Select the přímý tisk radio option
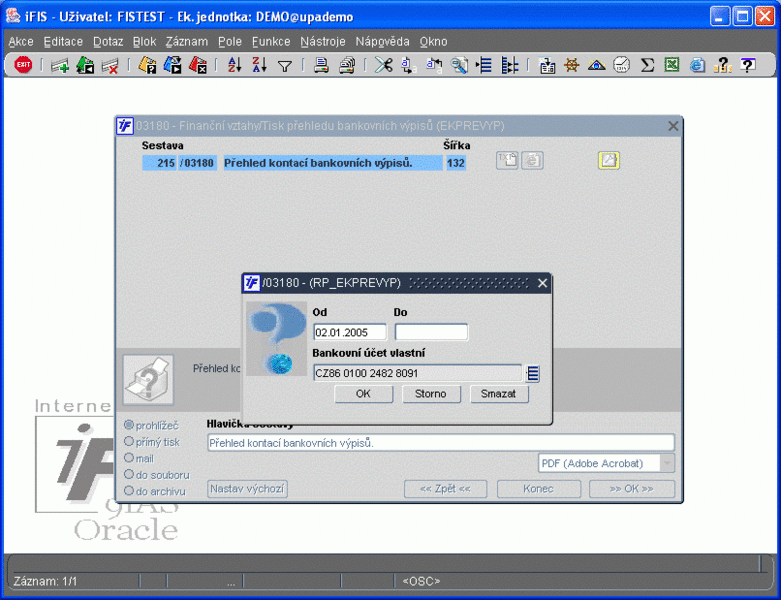The image size is (781, 600). 129,441
